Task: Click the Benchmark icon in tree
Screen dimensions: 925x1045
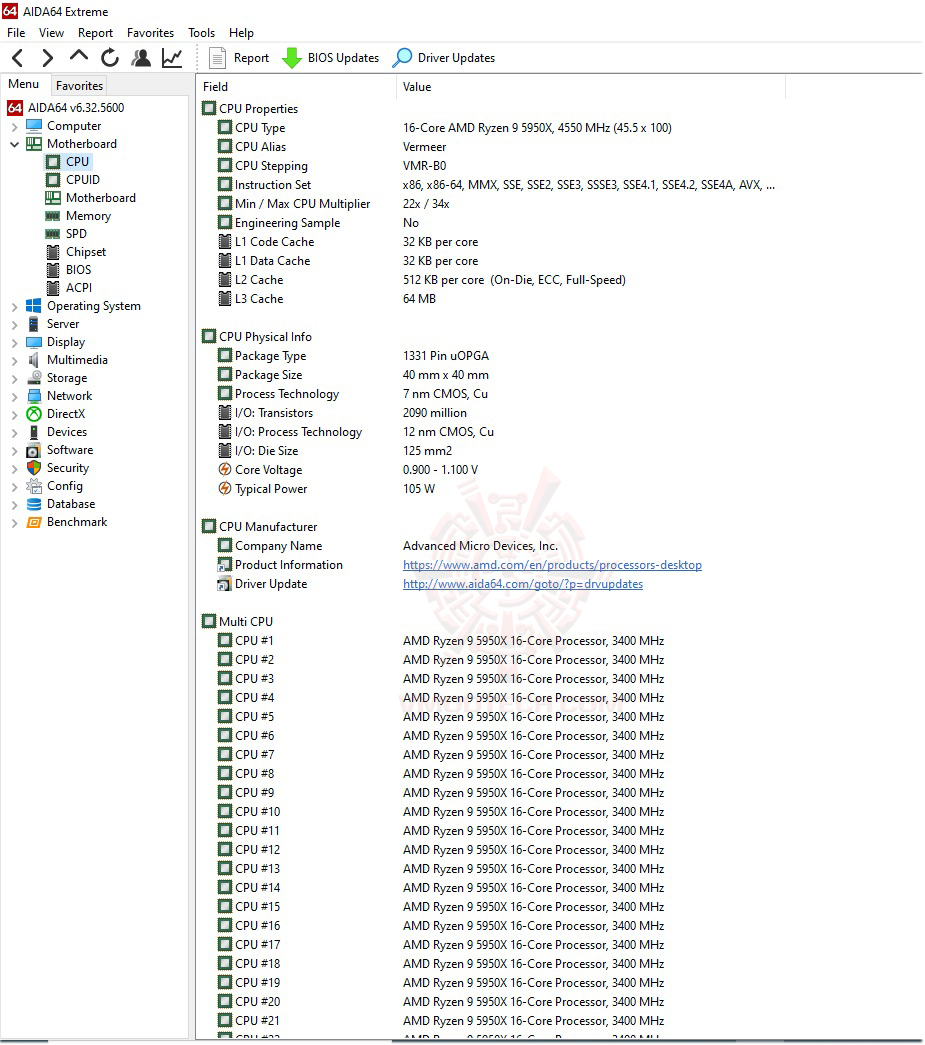Action: click(34, 522)
